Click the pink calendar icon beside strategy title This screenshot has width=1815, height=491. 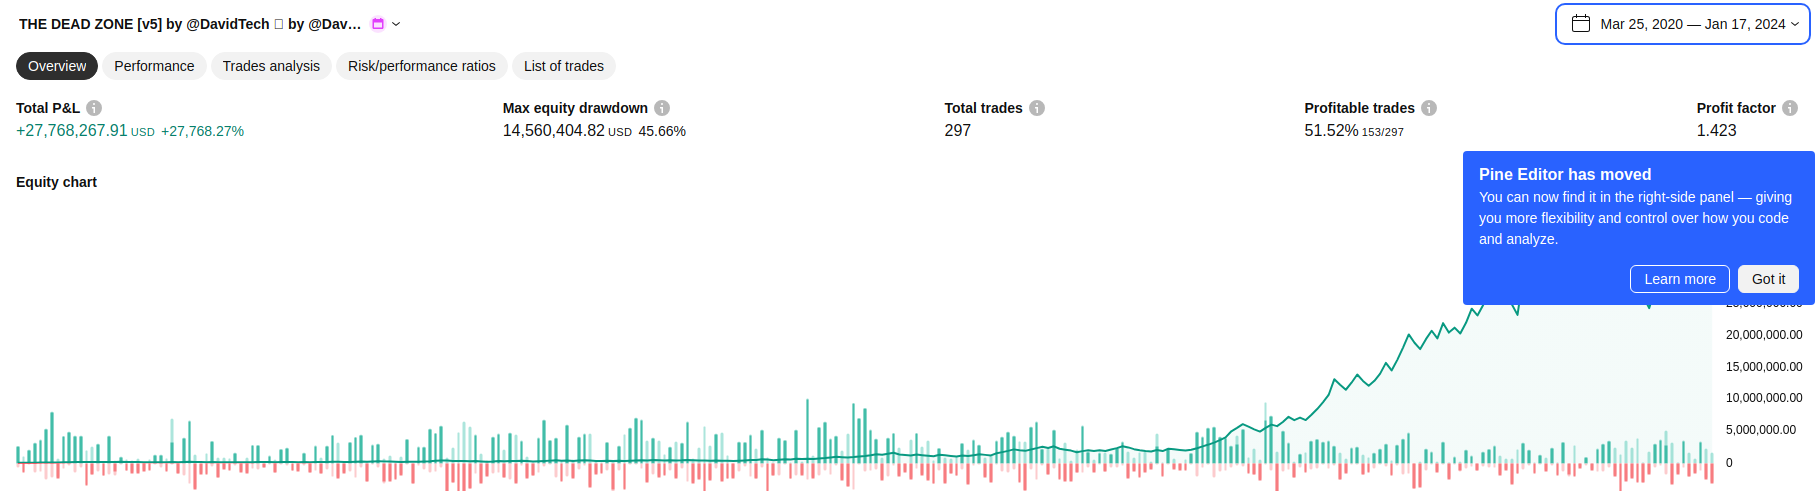(378, 24)
